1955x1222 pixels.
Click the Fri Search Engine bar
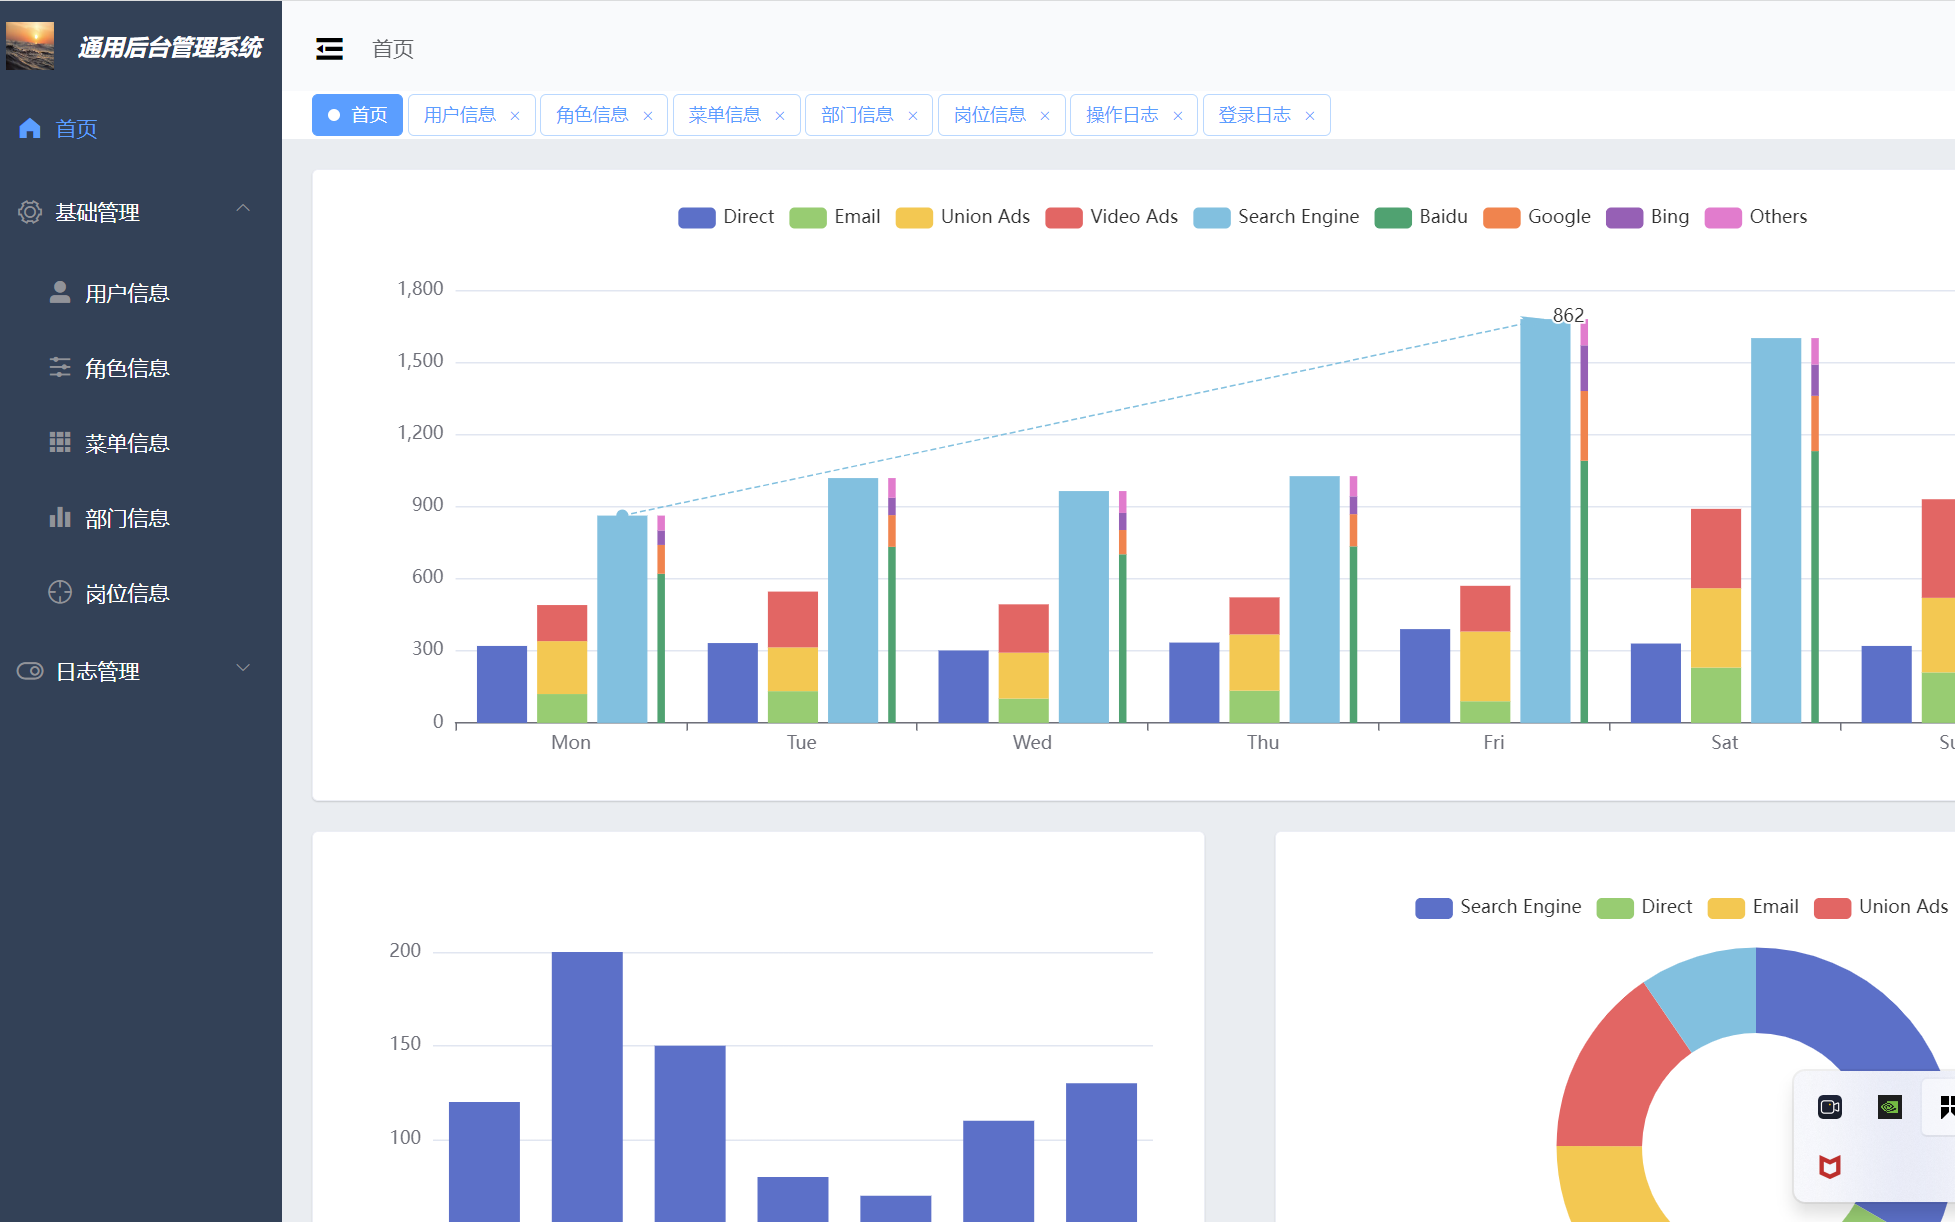point(1545,520)
